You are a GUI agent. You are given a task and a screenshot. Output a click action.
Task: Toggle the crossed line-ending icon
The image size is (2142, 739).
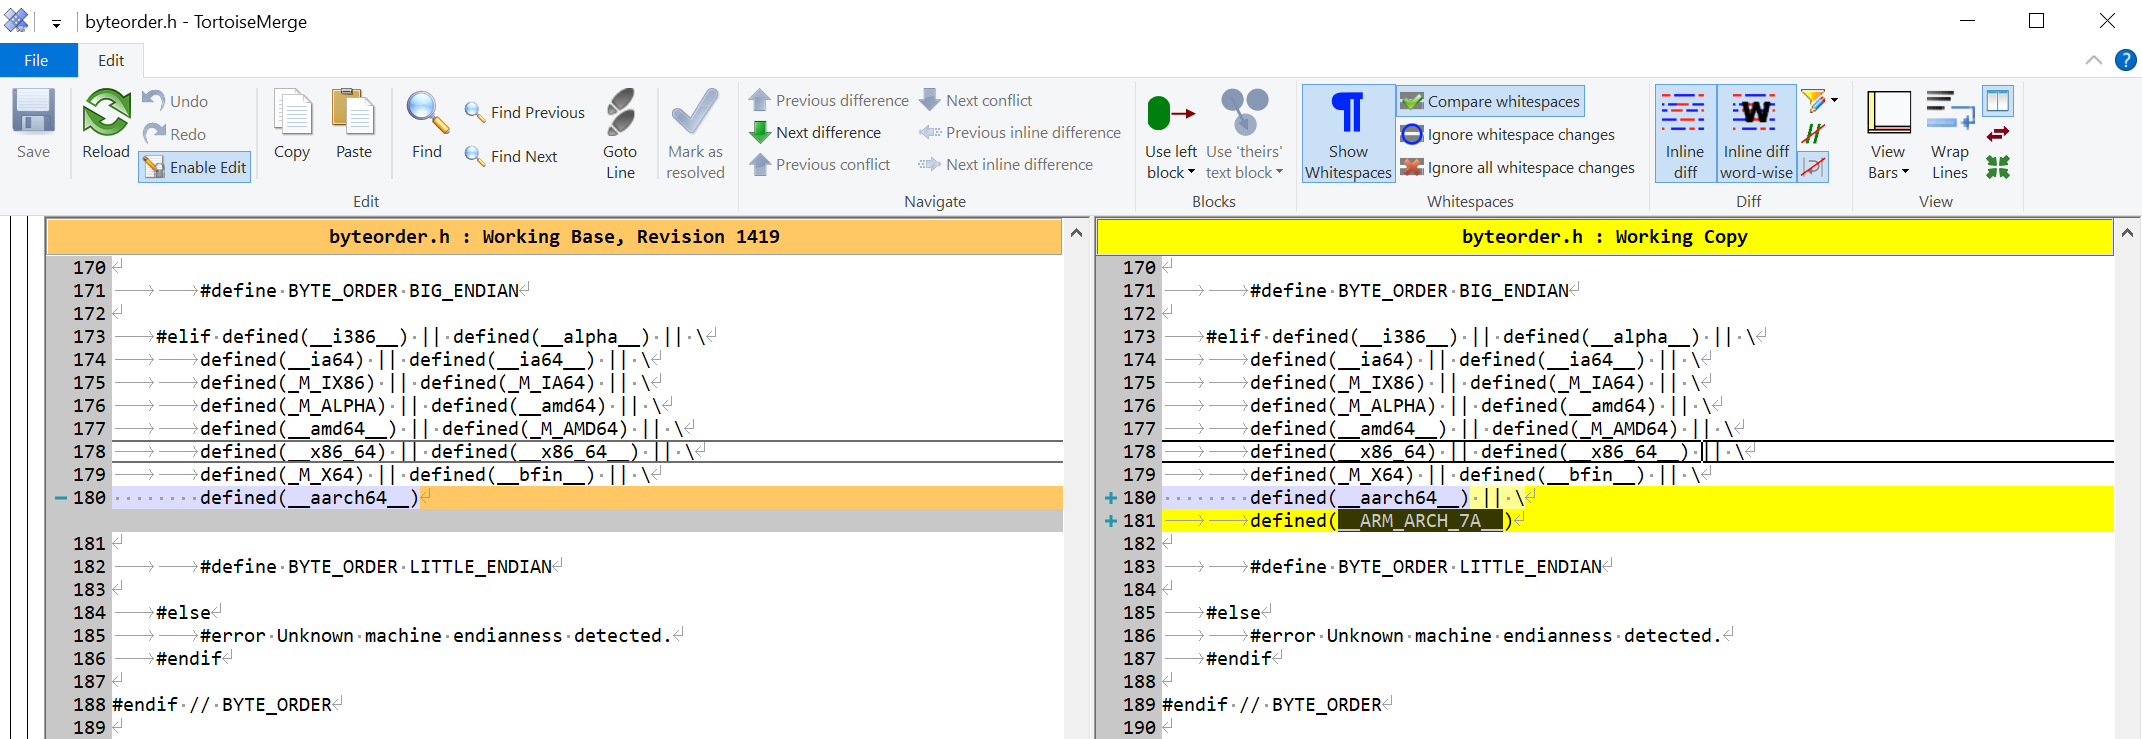pyautogui.click(x=1813, y=167)
